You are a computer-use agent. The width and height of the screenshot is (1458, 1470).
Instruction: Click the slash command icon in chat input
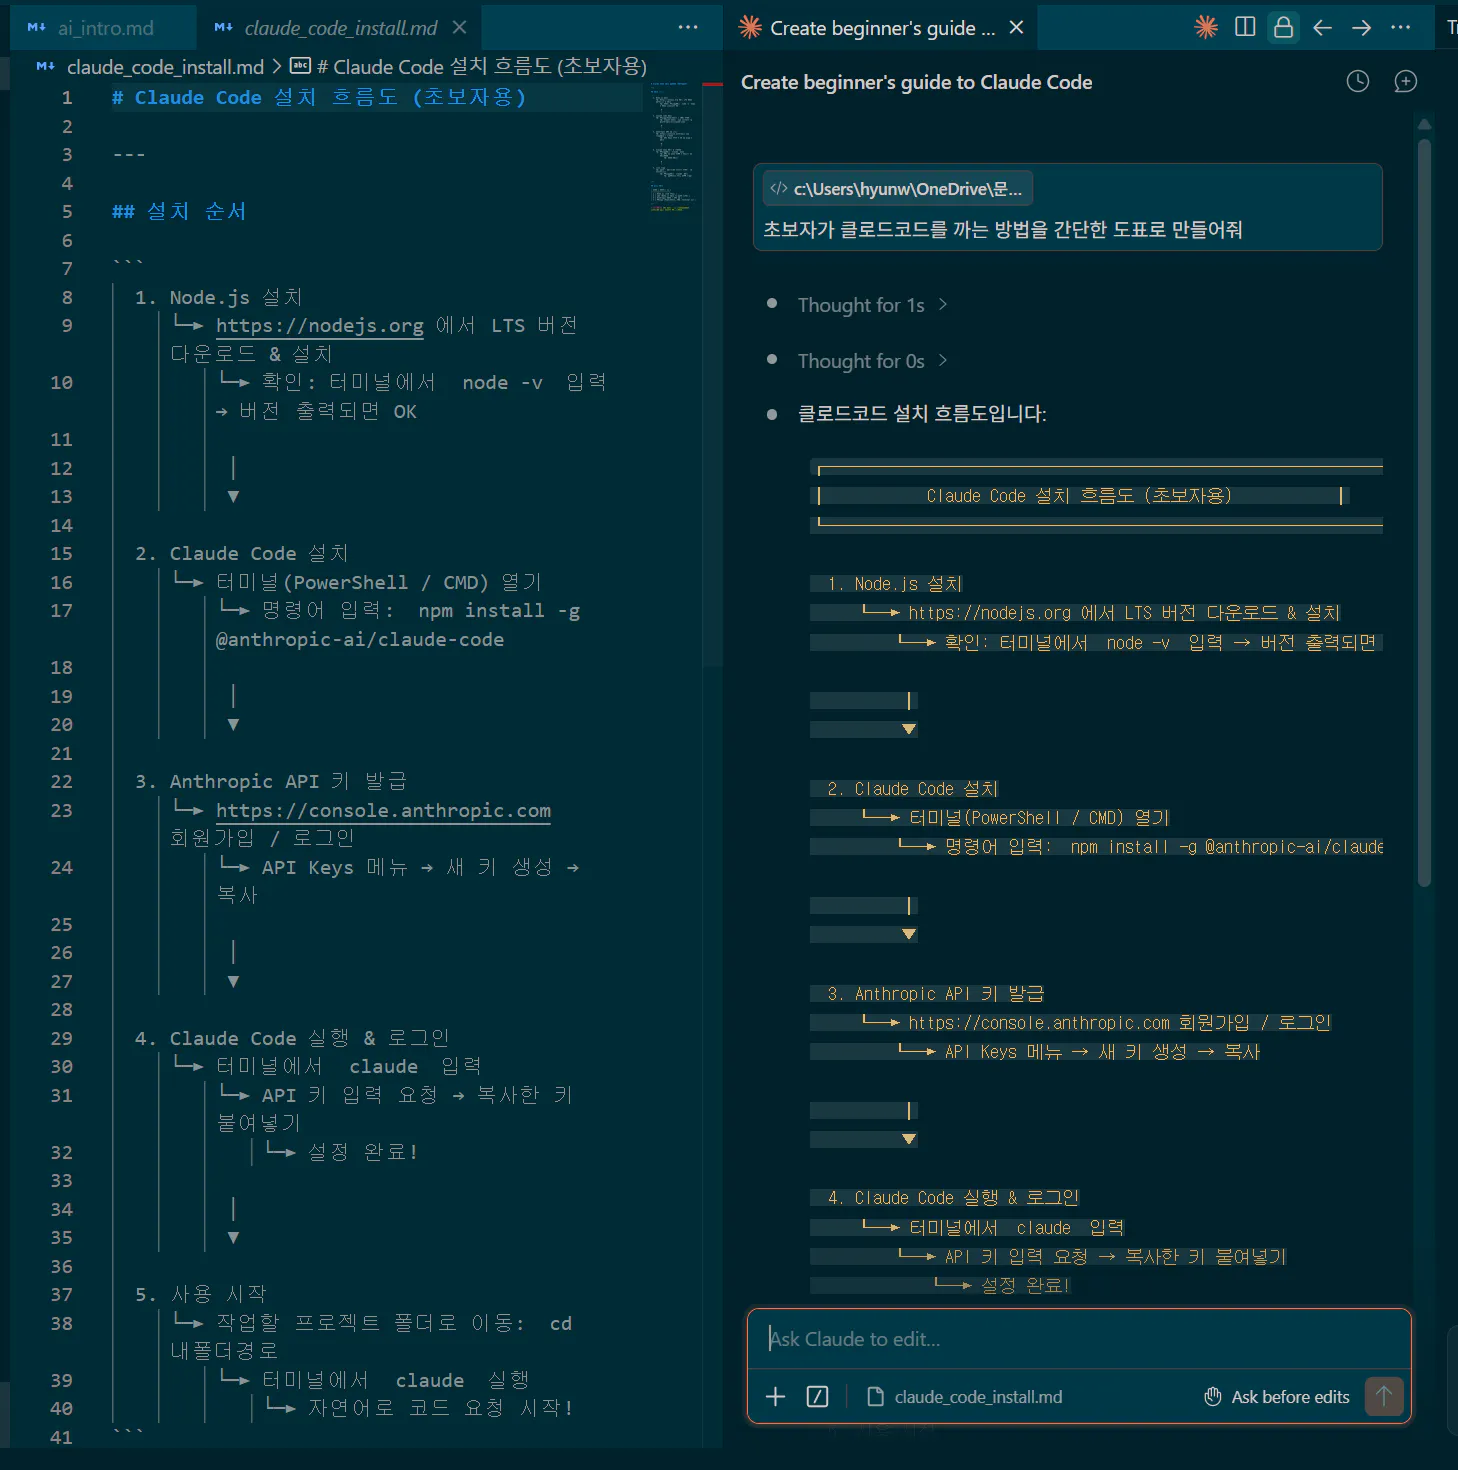click(817, 1396)
